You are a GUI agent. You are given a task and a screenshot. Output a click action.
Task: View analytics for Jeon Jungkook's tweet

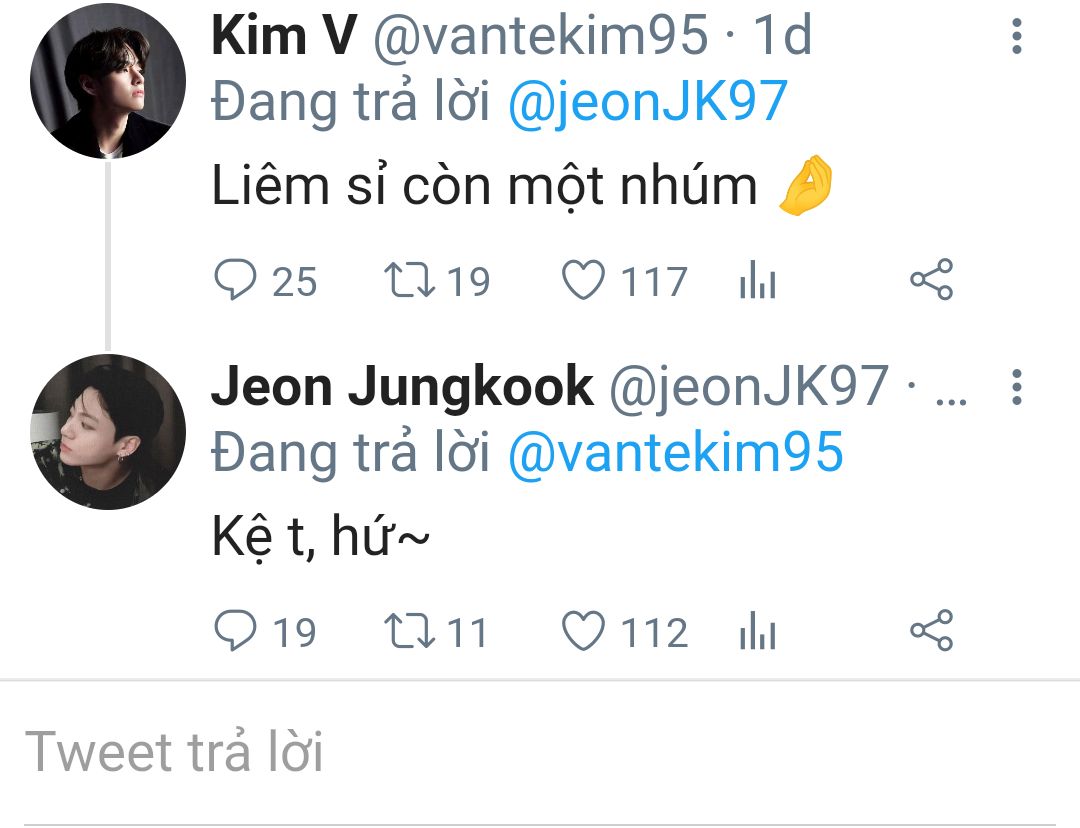(x=758, y=630)
